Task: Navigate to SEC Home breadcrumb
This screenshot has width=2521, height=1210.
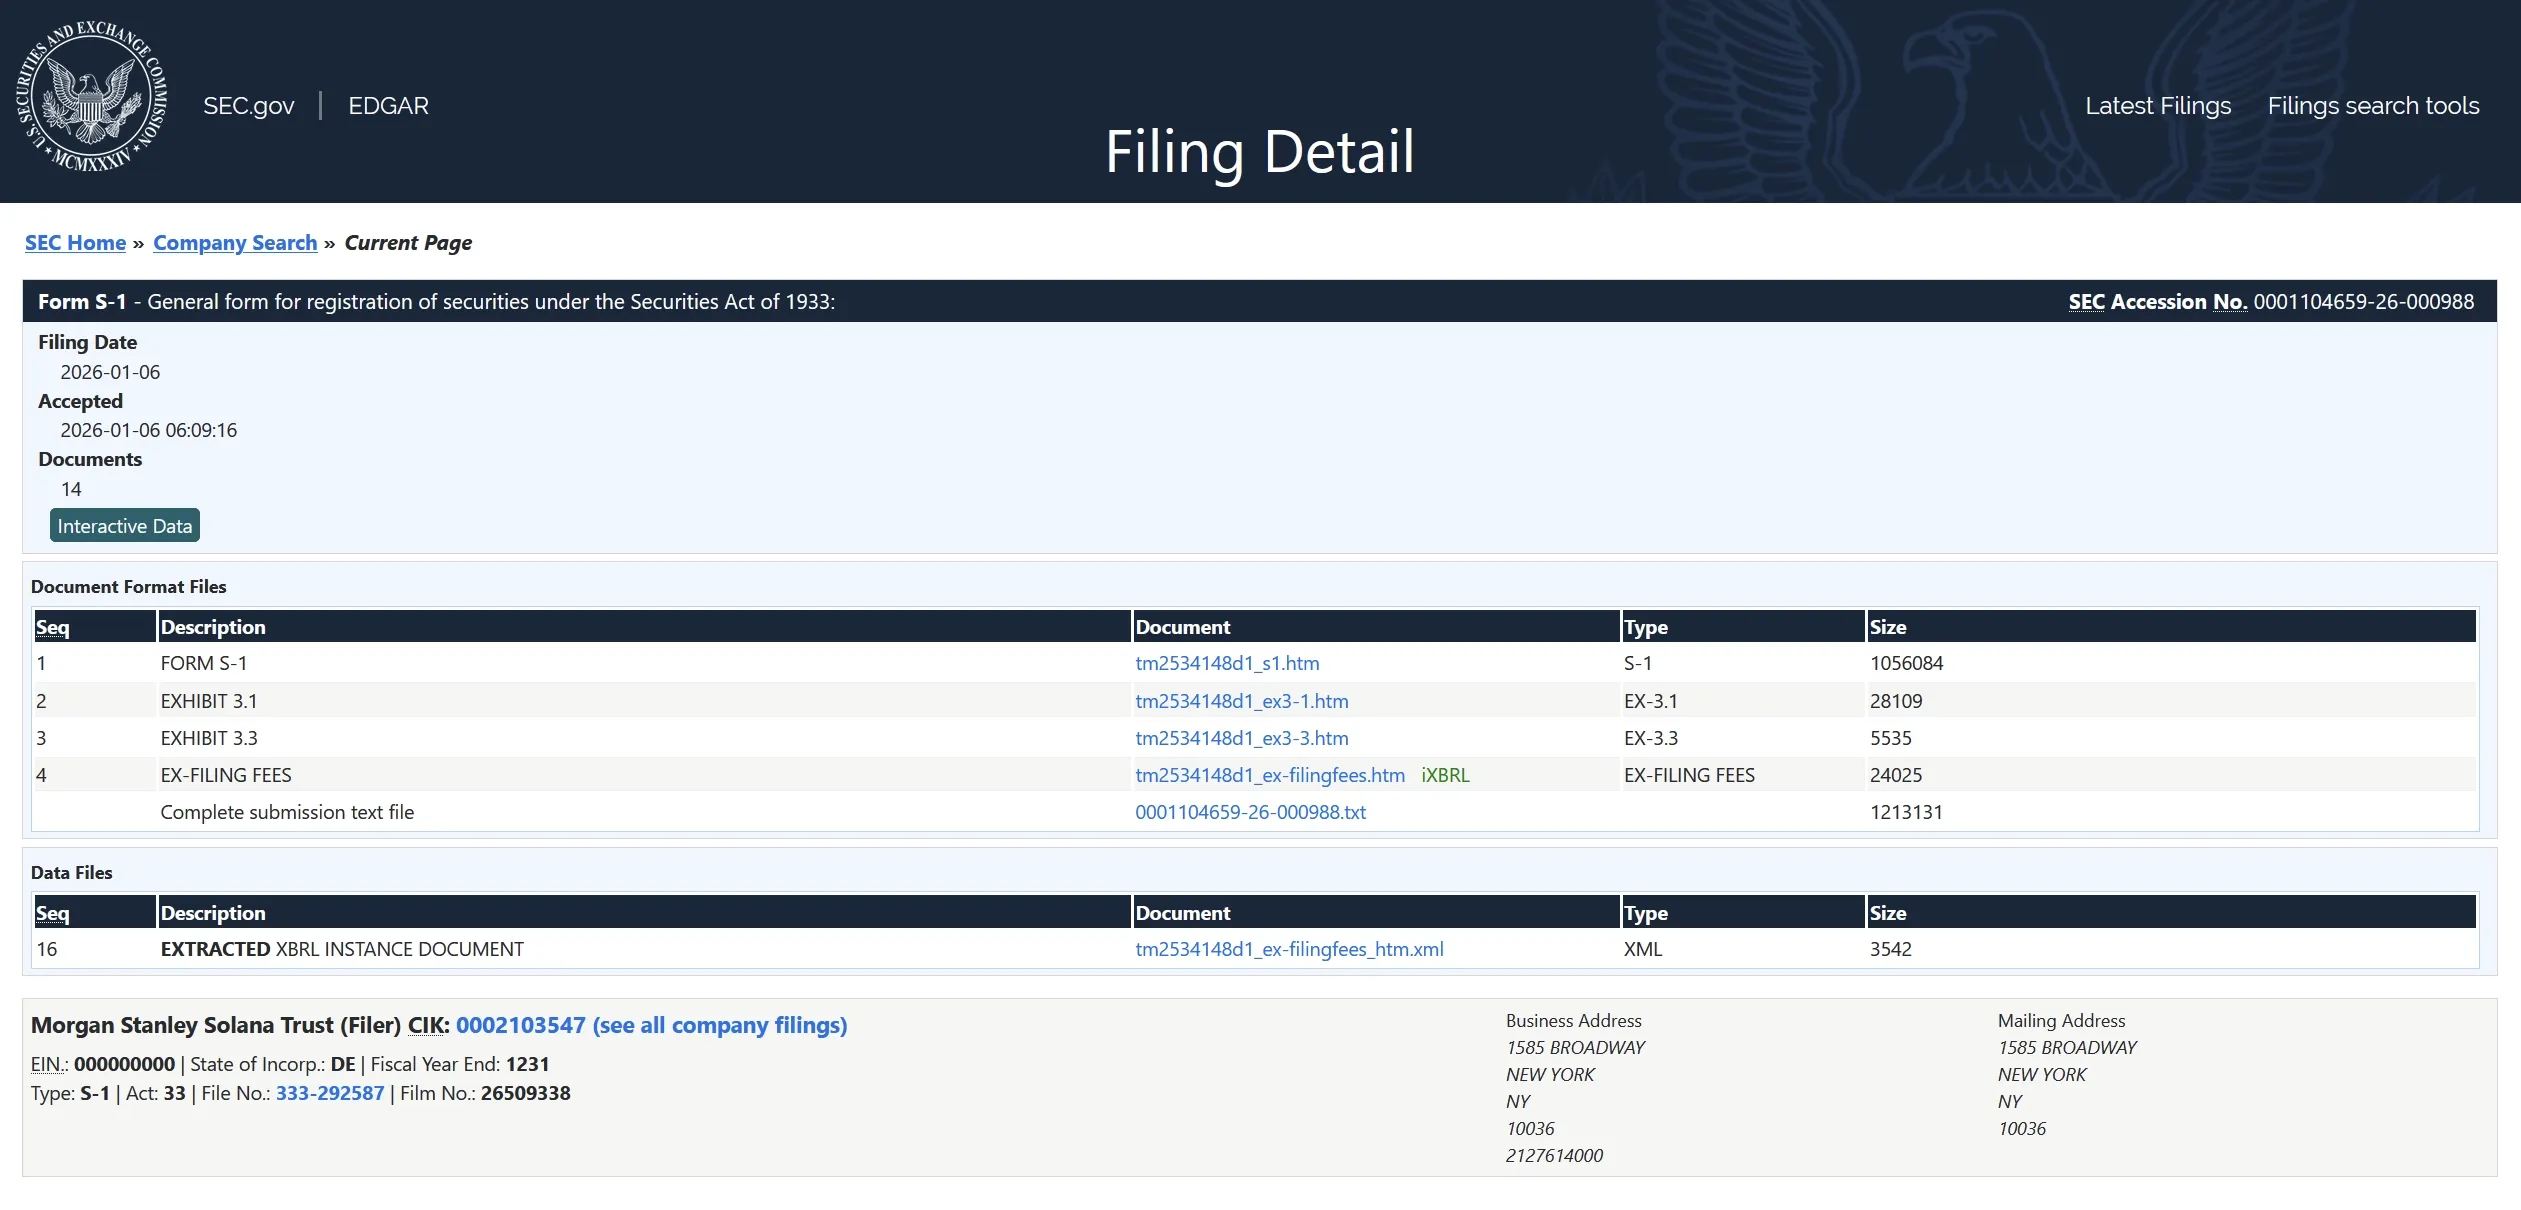Action: [x=75, y=242]
